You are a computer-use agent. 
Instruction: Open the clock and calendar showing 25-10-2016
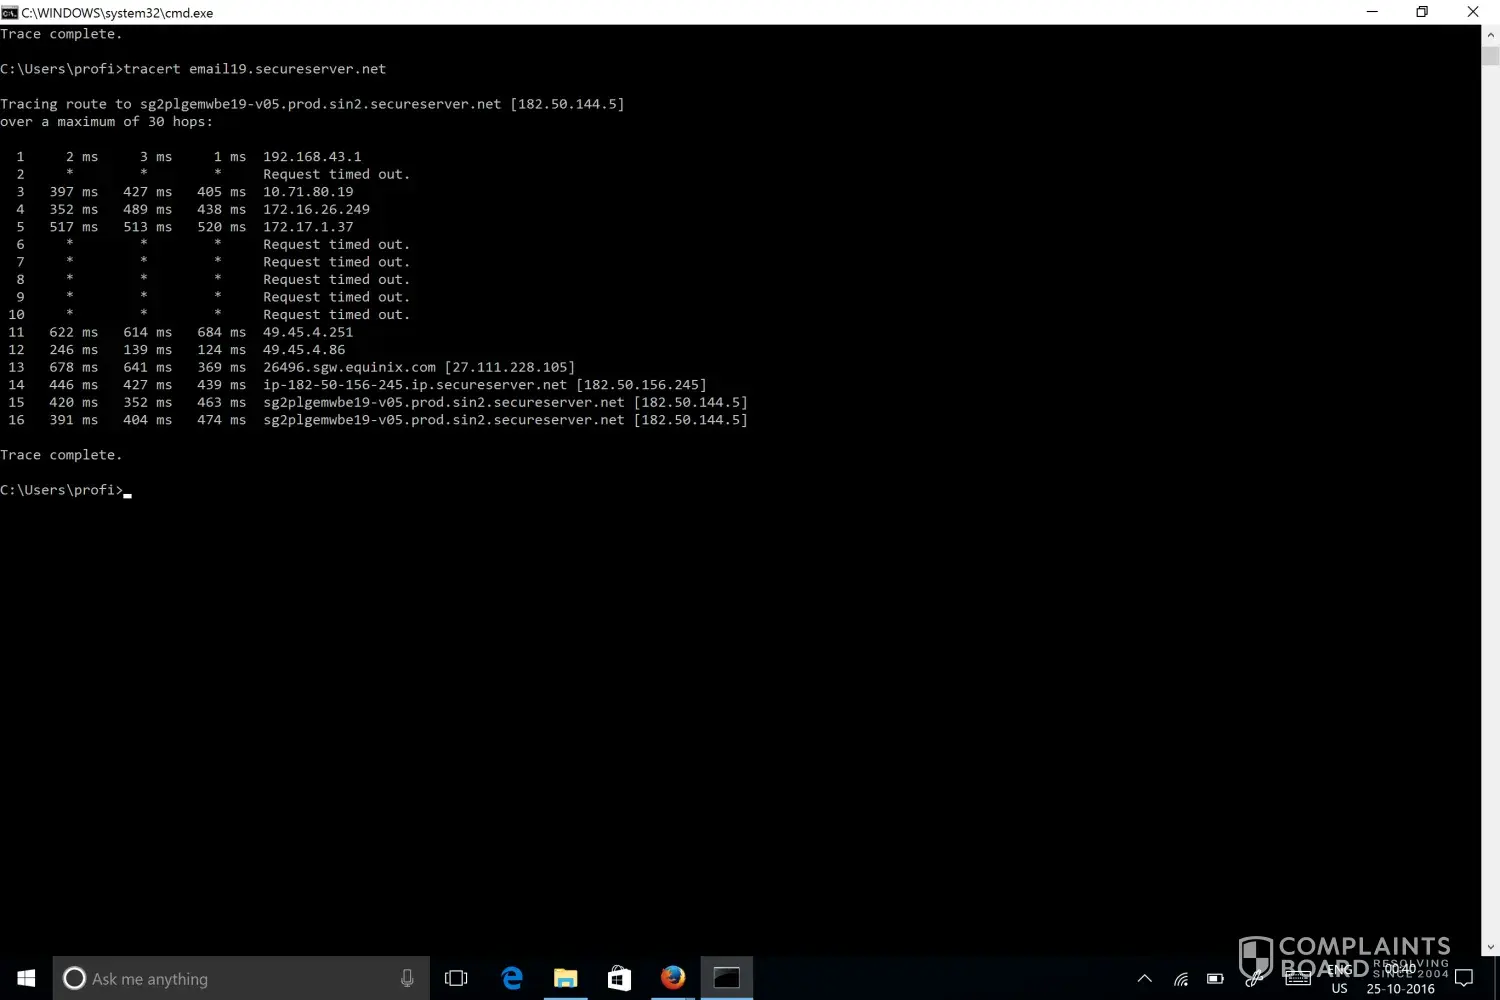[1400, 978]
